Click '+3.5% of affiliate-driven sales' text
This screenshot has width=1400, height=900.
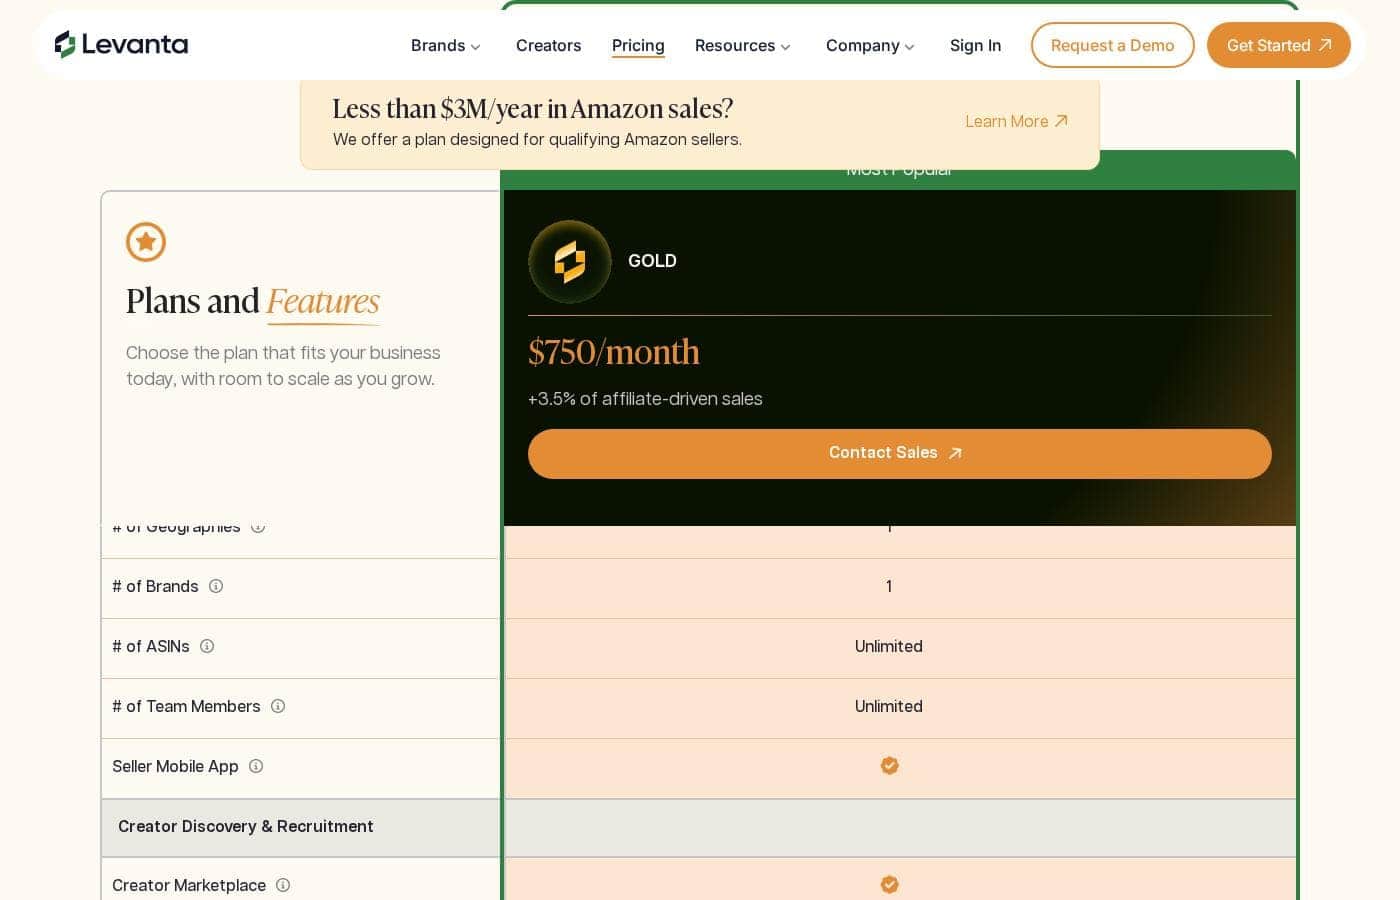[645, 398]
